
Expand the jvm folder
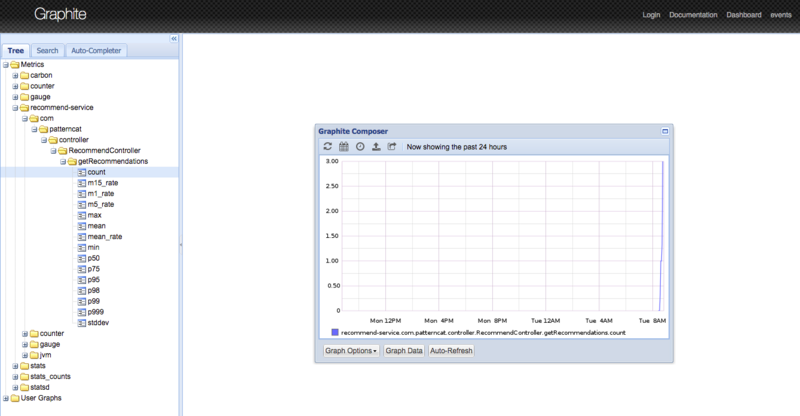(25, 355)
